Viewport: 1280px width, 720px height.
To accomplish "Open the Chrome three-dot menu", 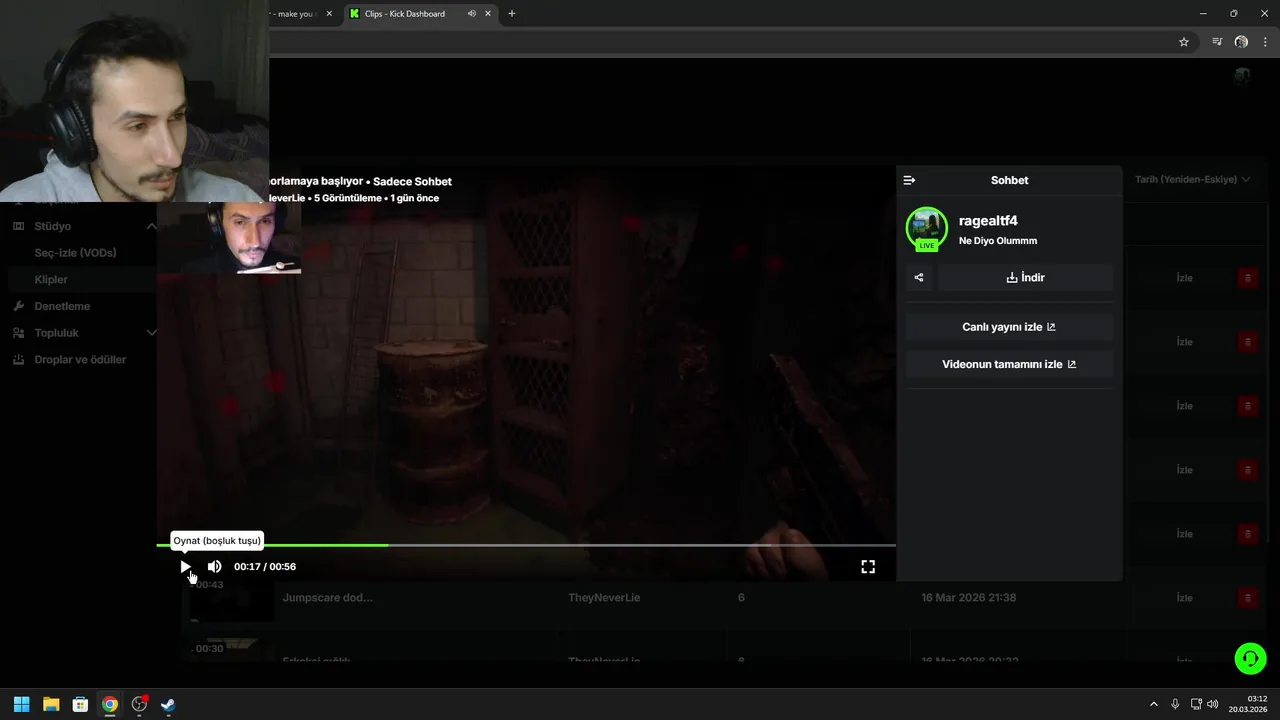I will [1265, 42].
